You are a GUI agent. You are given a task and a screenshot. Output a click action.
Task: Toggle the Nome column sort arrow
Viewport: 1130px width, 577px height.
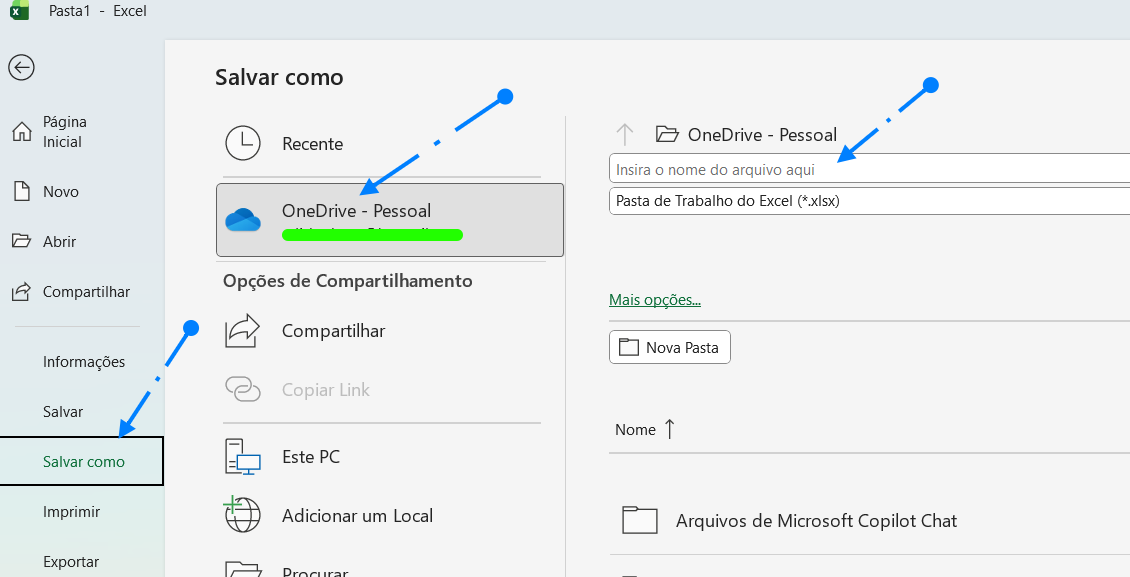pos(668,428)
